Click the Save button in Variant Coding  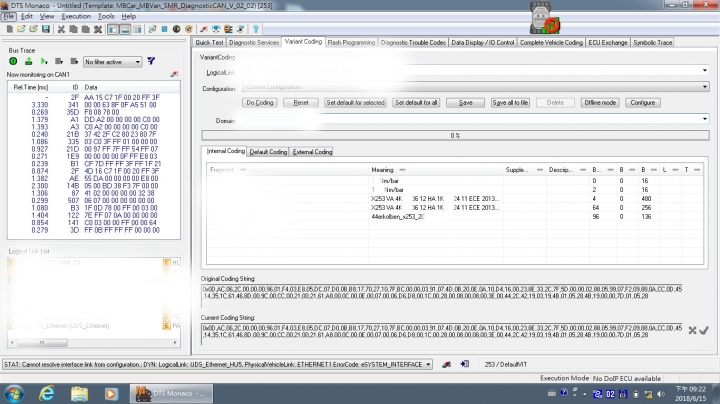(x=465, y=102)
